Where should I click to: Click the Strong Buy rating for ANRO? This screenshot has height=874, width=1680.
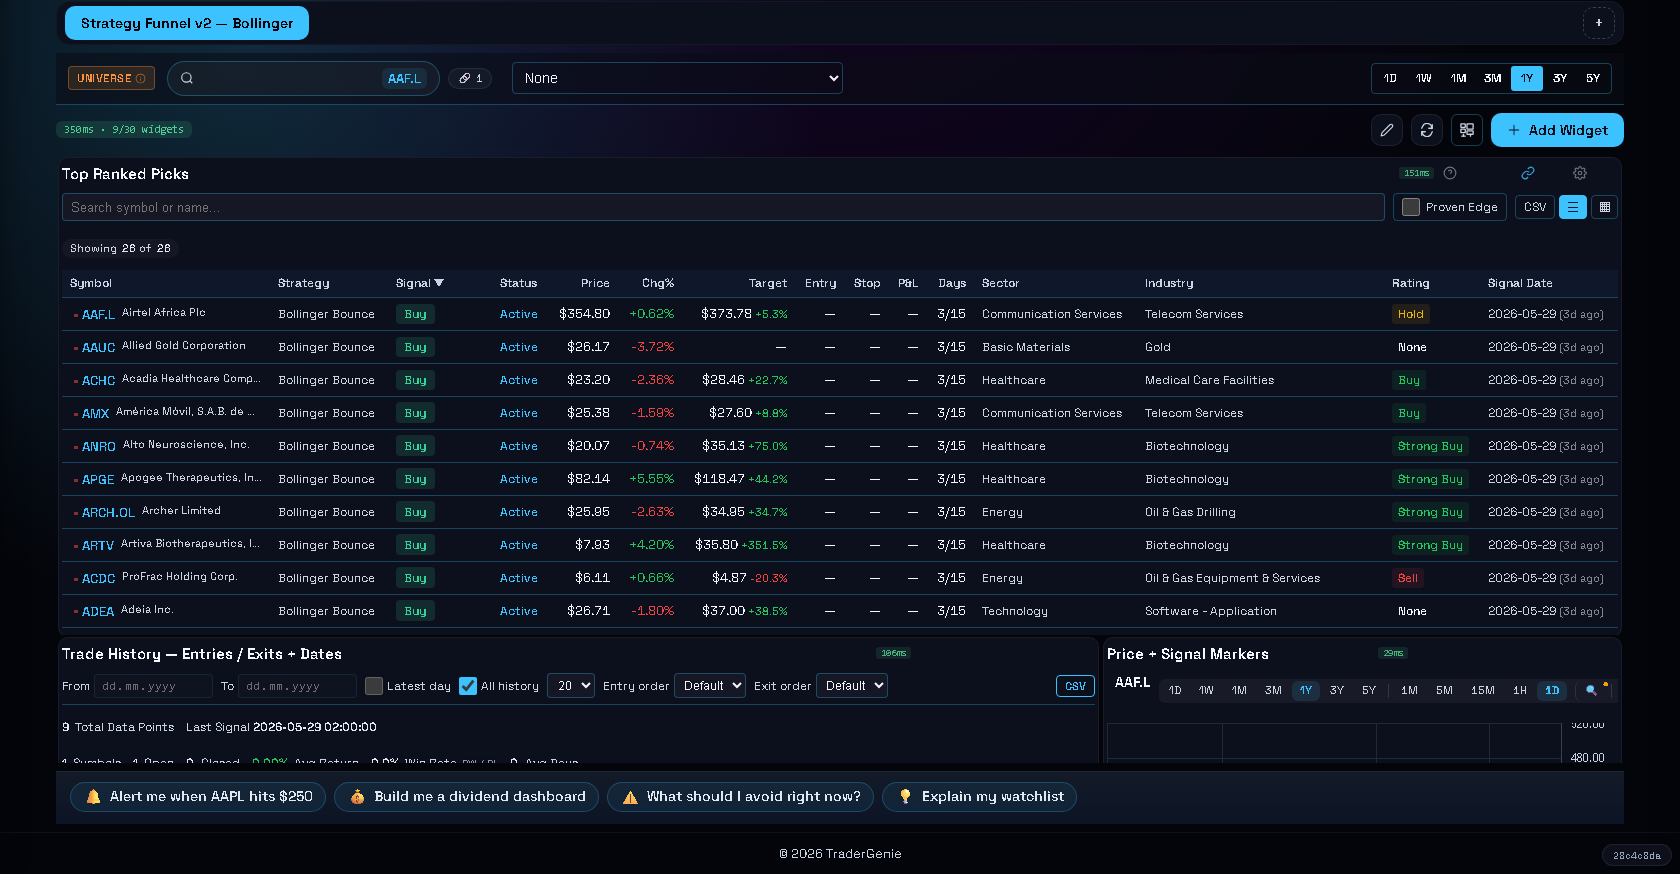pyautogui.click(x=1430, y=446)
